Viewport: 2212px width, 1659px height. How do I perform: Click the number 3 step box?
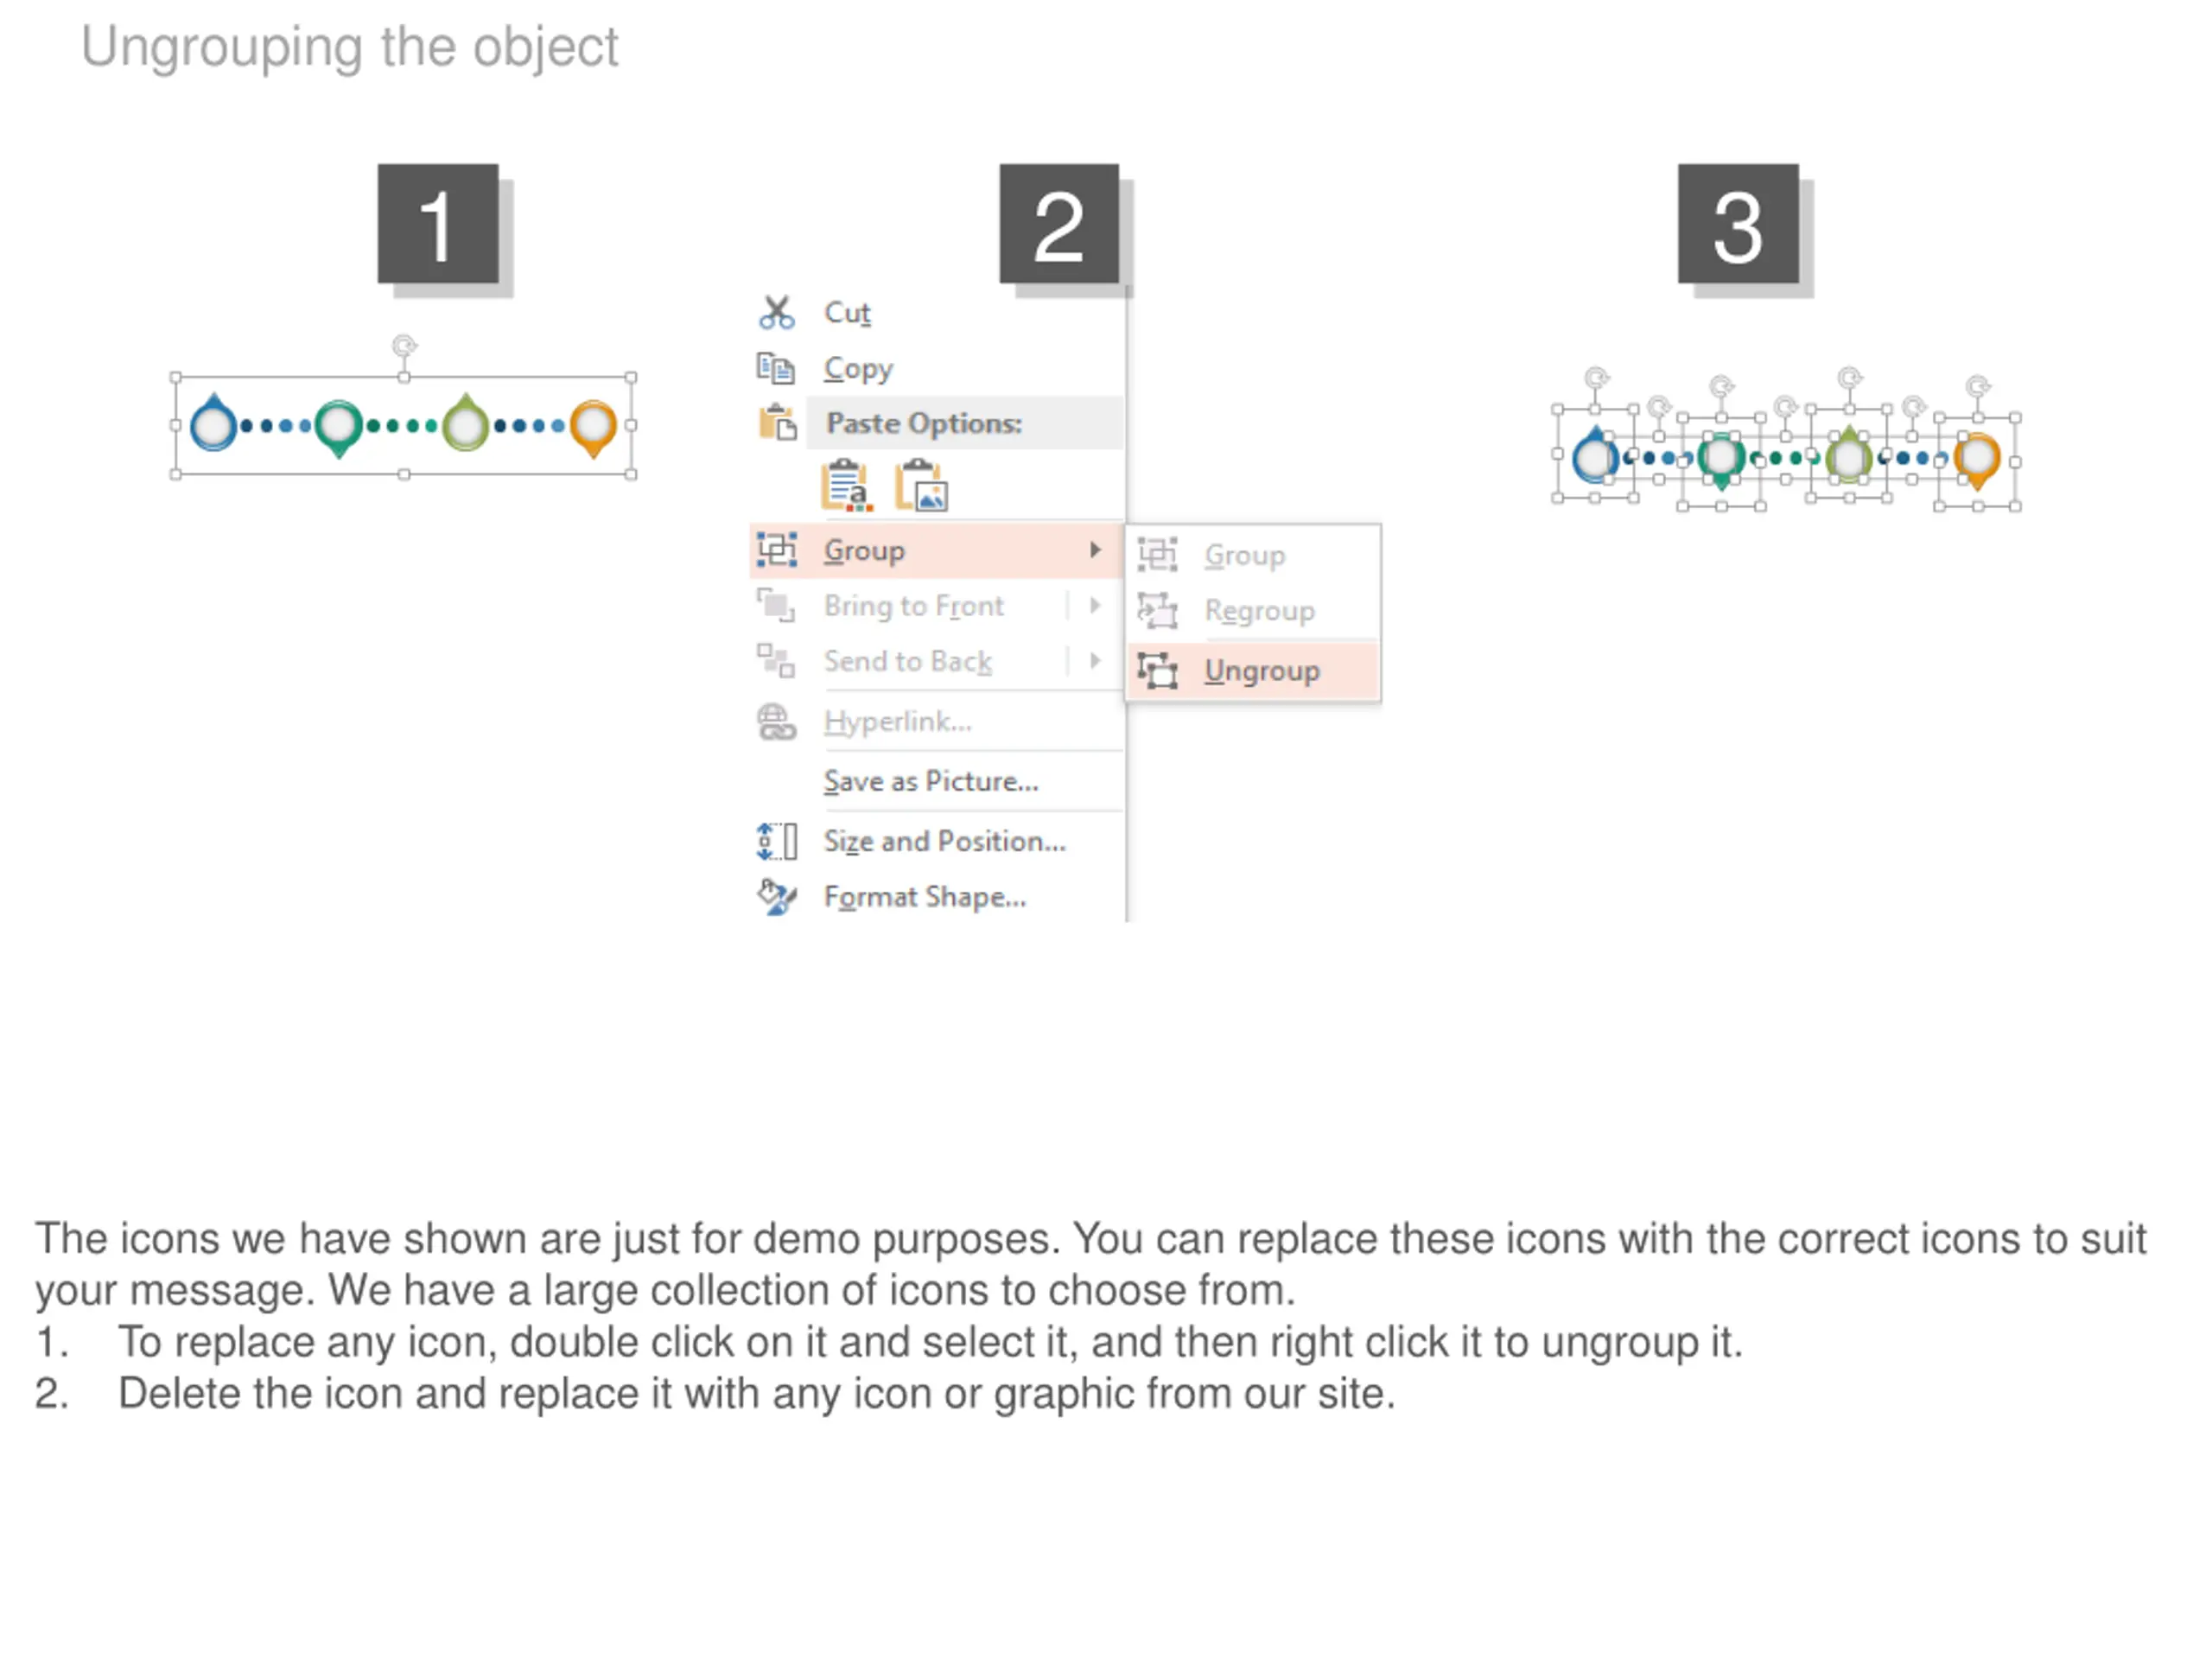[1738, 223]
